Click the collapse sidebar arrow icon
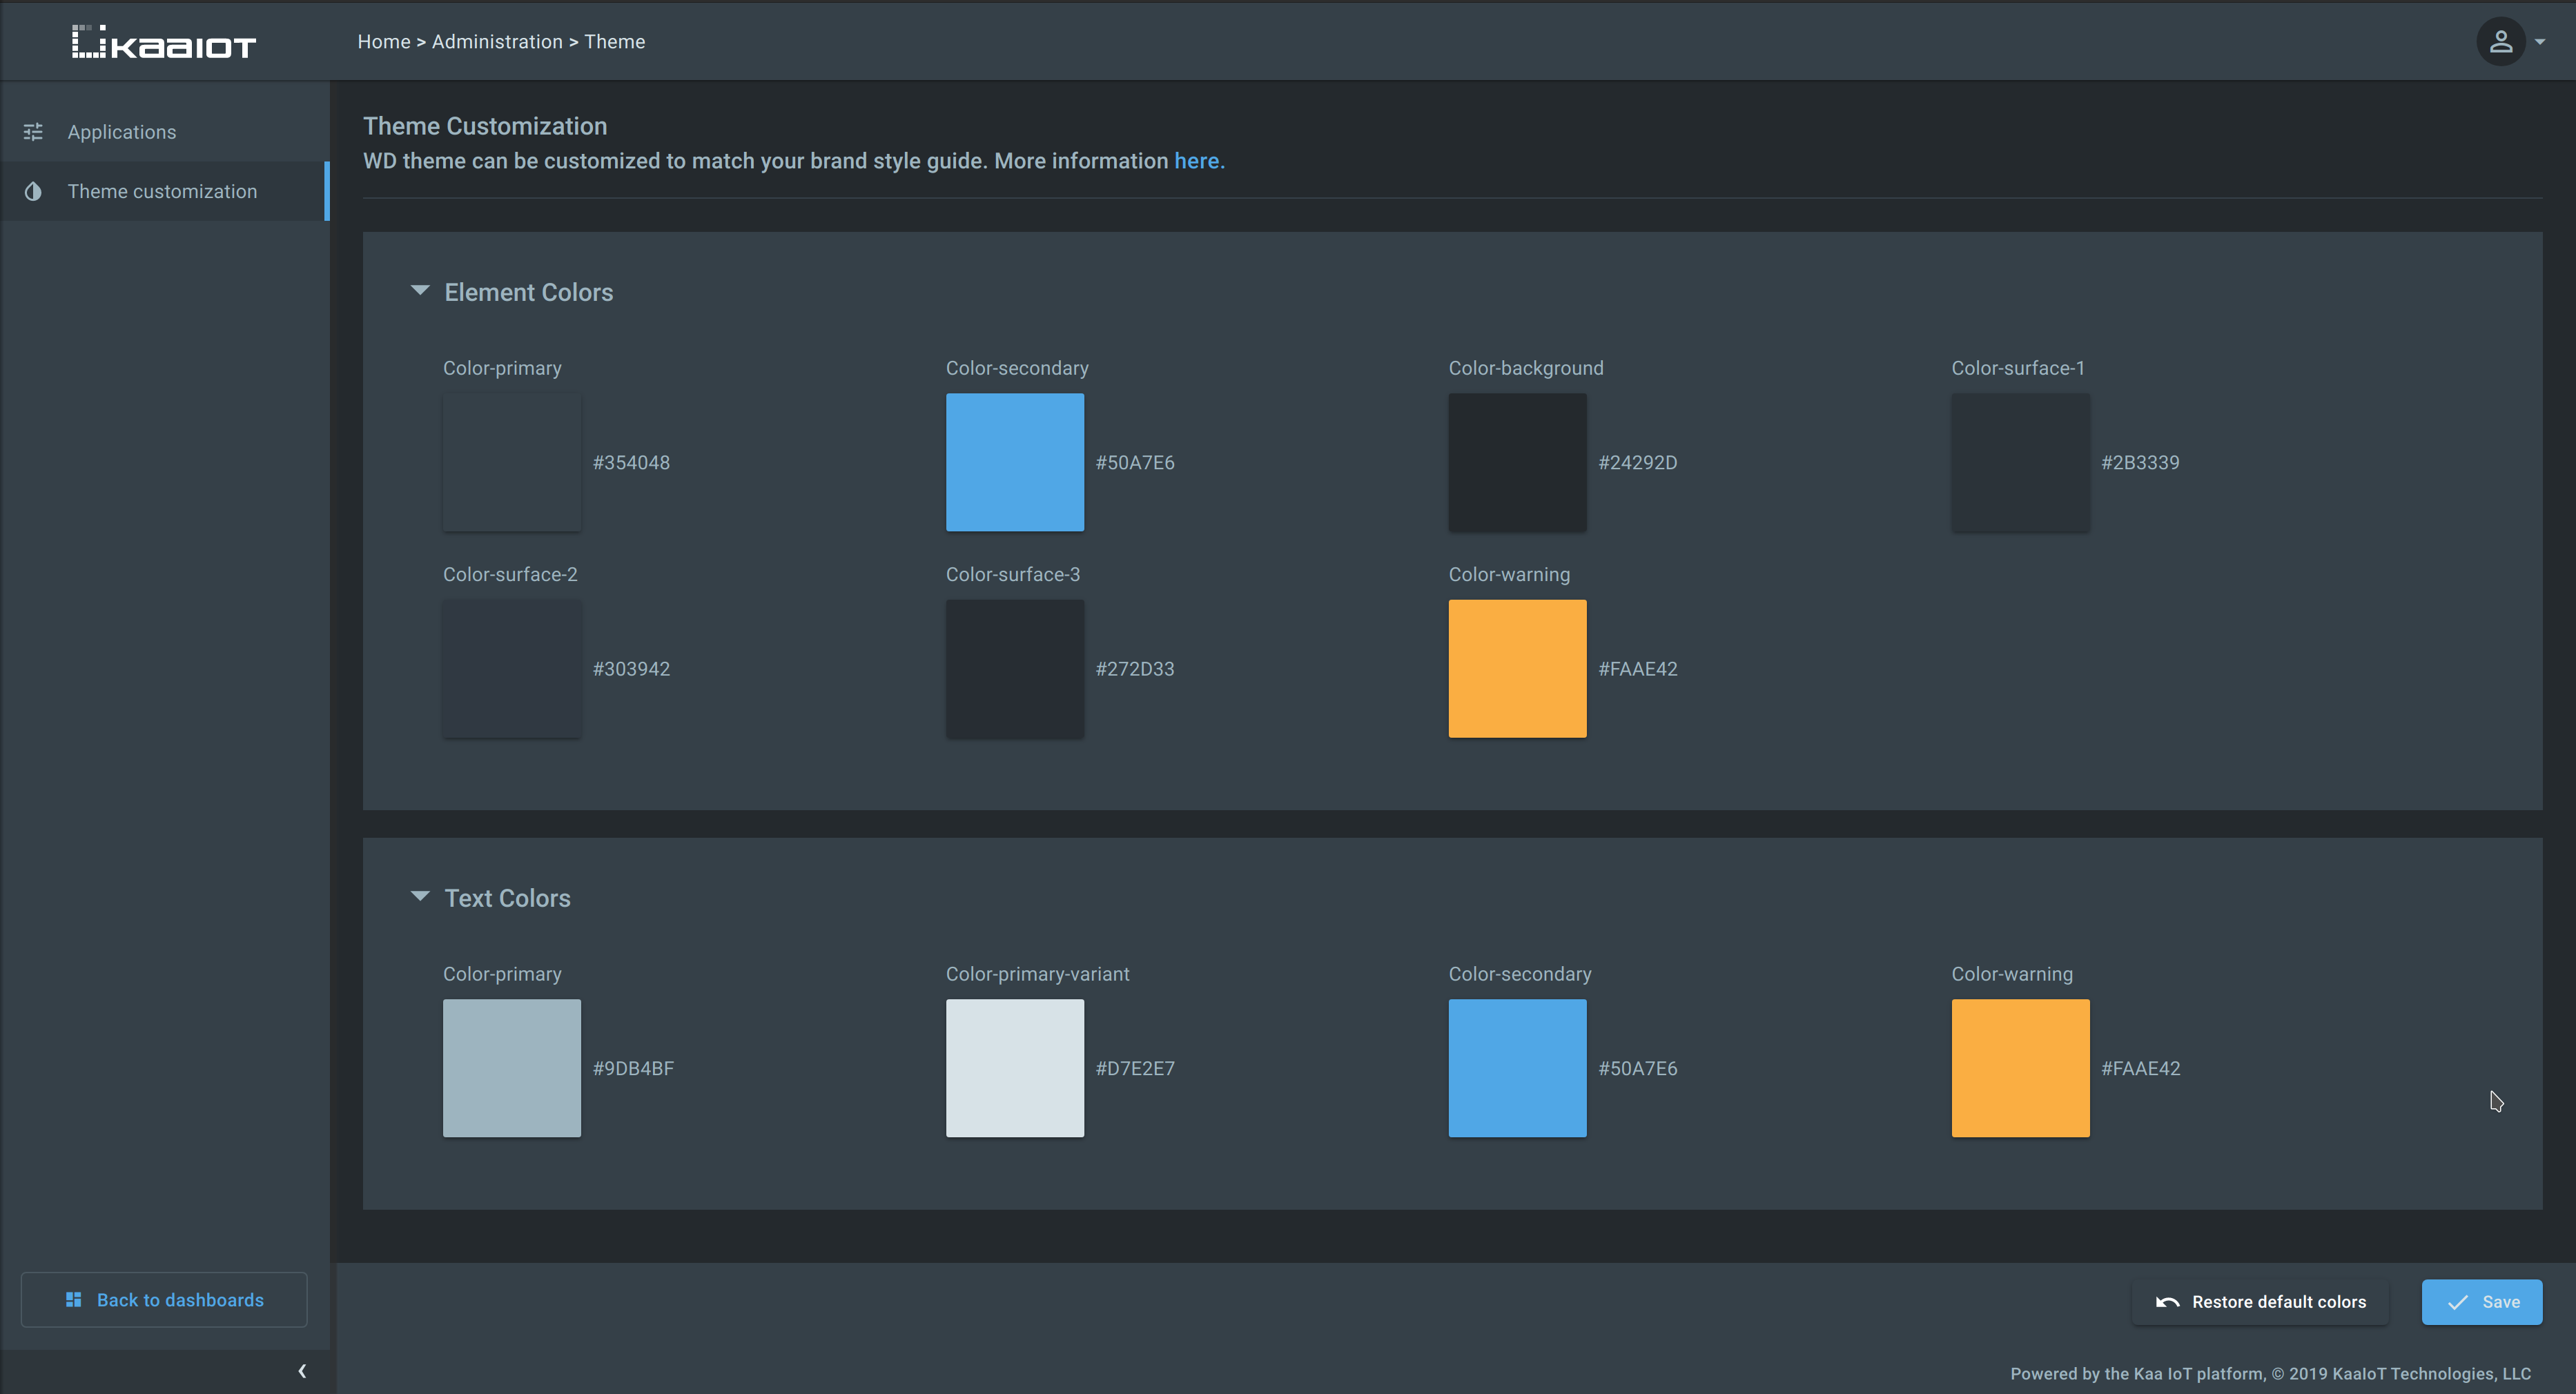 (x=302, y=1370)
